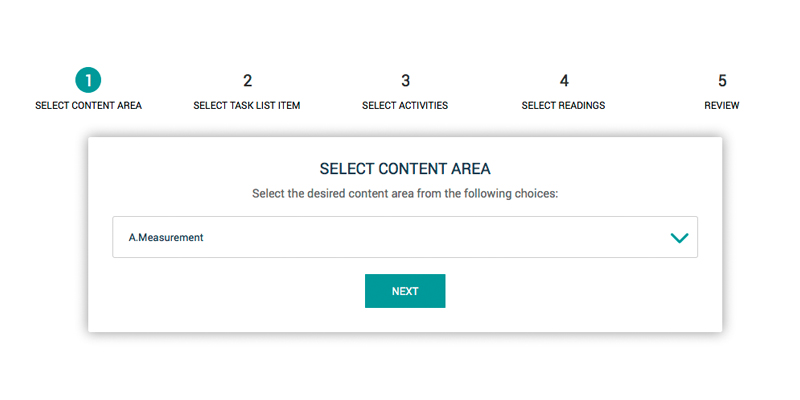Go to the REVIEW step label

[722, 105]
